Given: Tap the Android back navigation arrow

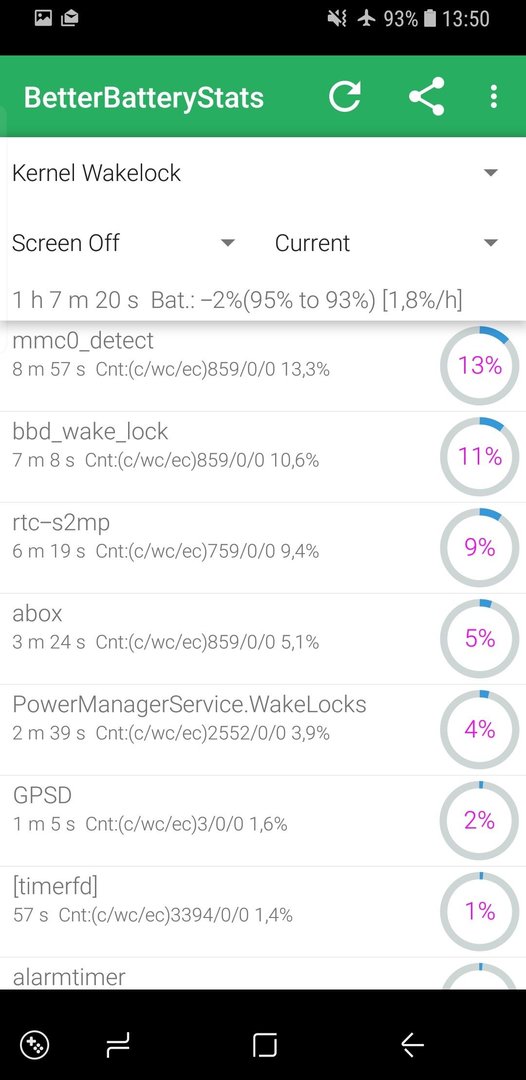Looking at the screenshot, I should pos(412,1045).
